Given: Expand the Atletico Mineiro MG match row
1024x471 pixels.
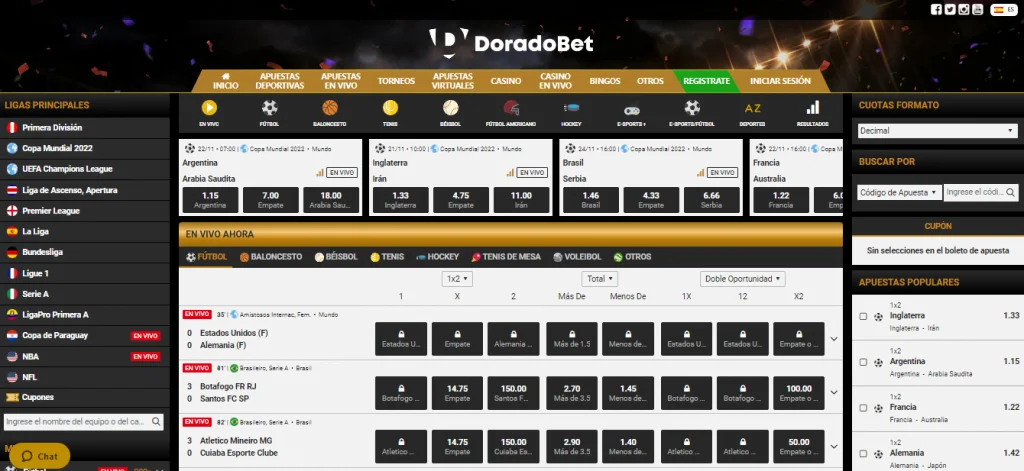Looking at the screenshot, I should point(834,447).
